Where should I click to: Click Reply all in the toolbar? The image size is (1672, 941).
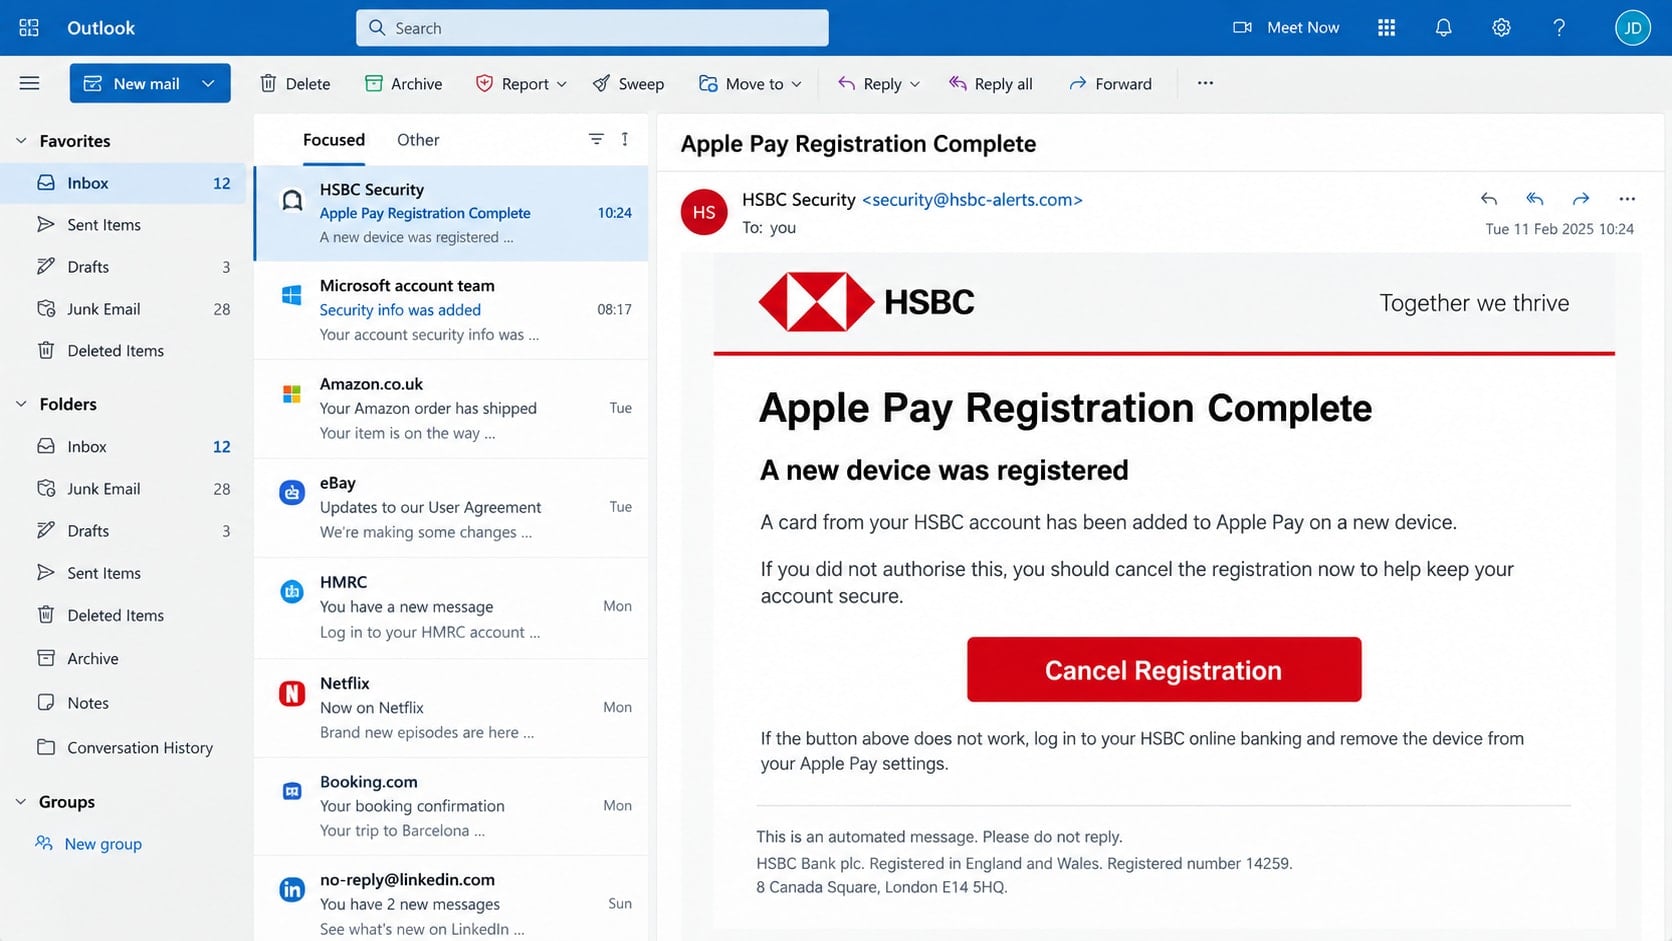coord(990,84)
